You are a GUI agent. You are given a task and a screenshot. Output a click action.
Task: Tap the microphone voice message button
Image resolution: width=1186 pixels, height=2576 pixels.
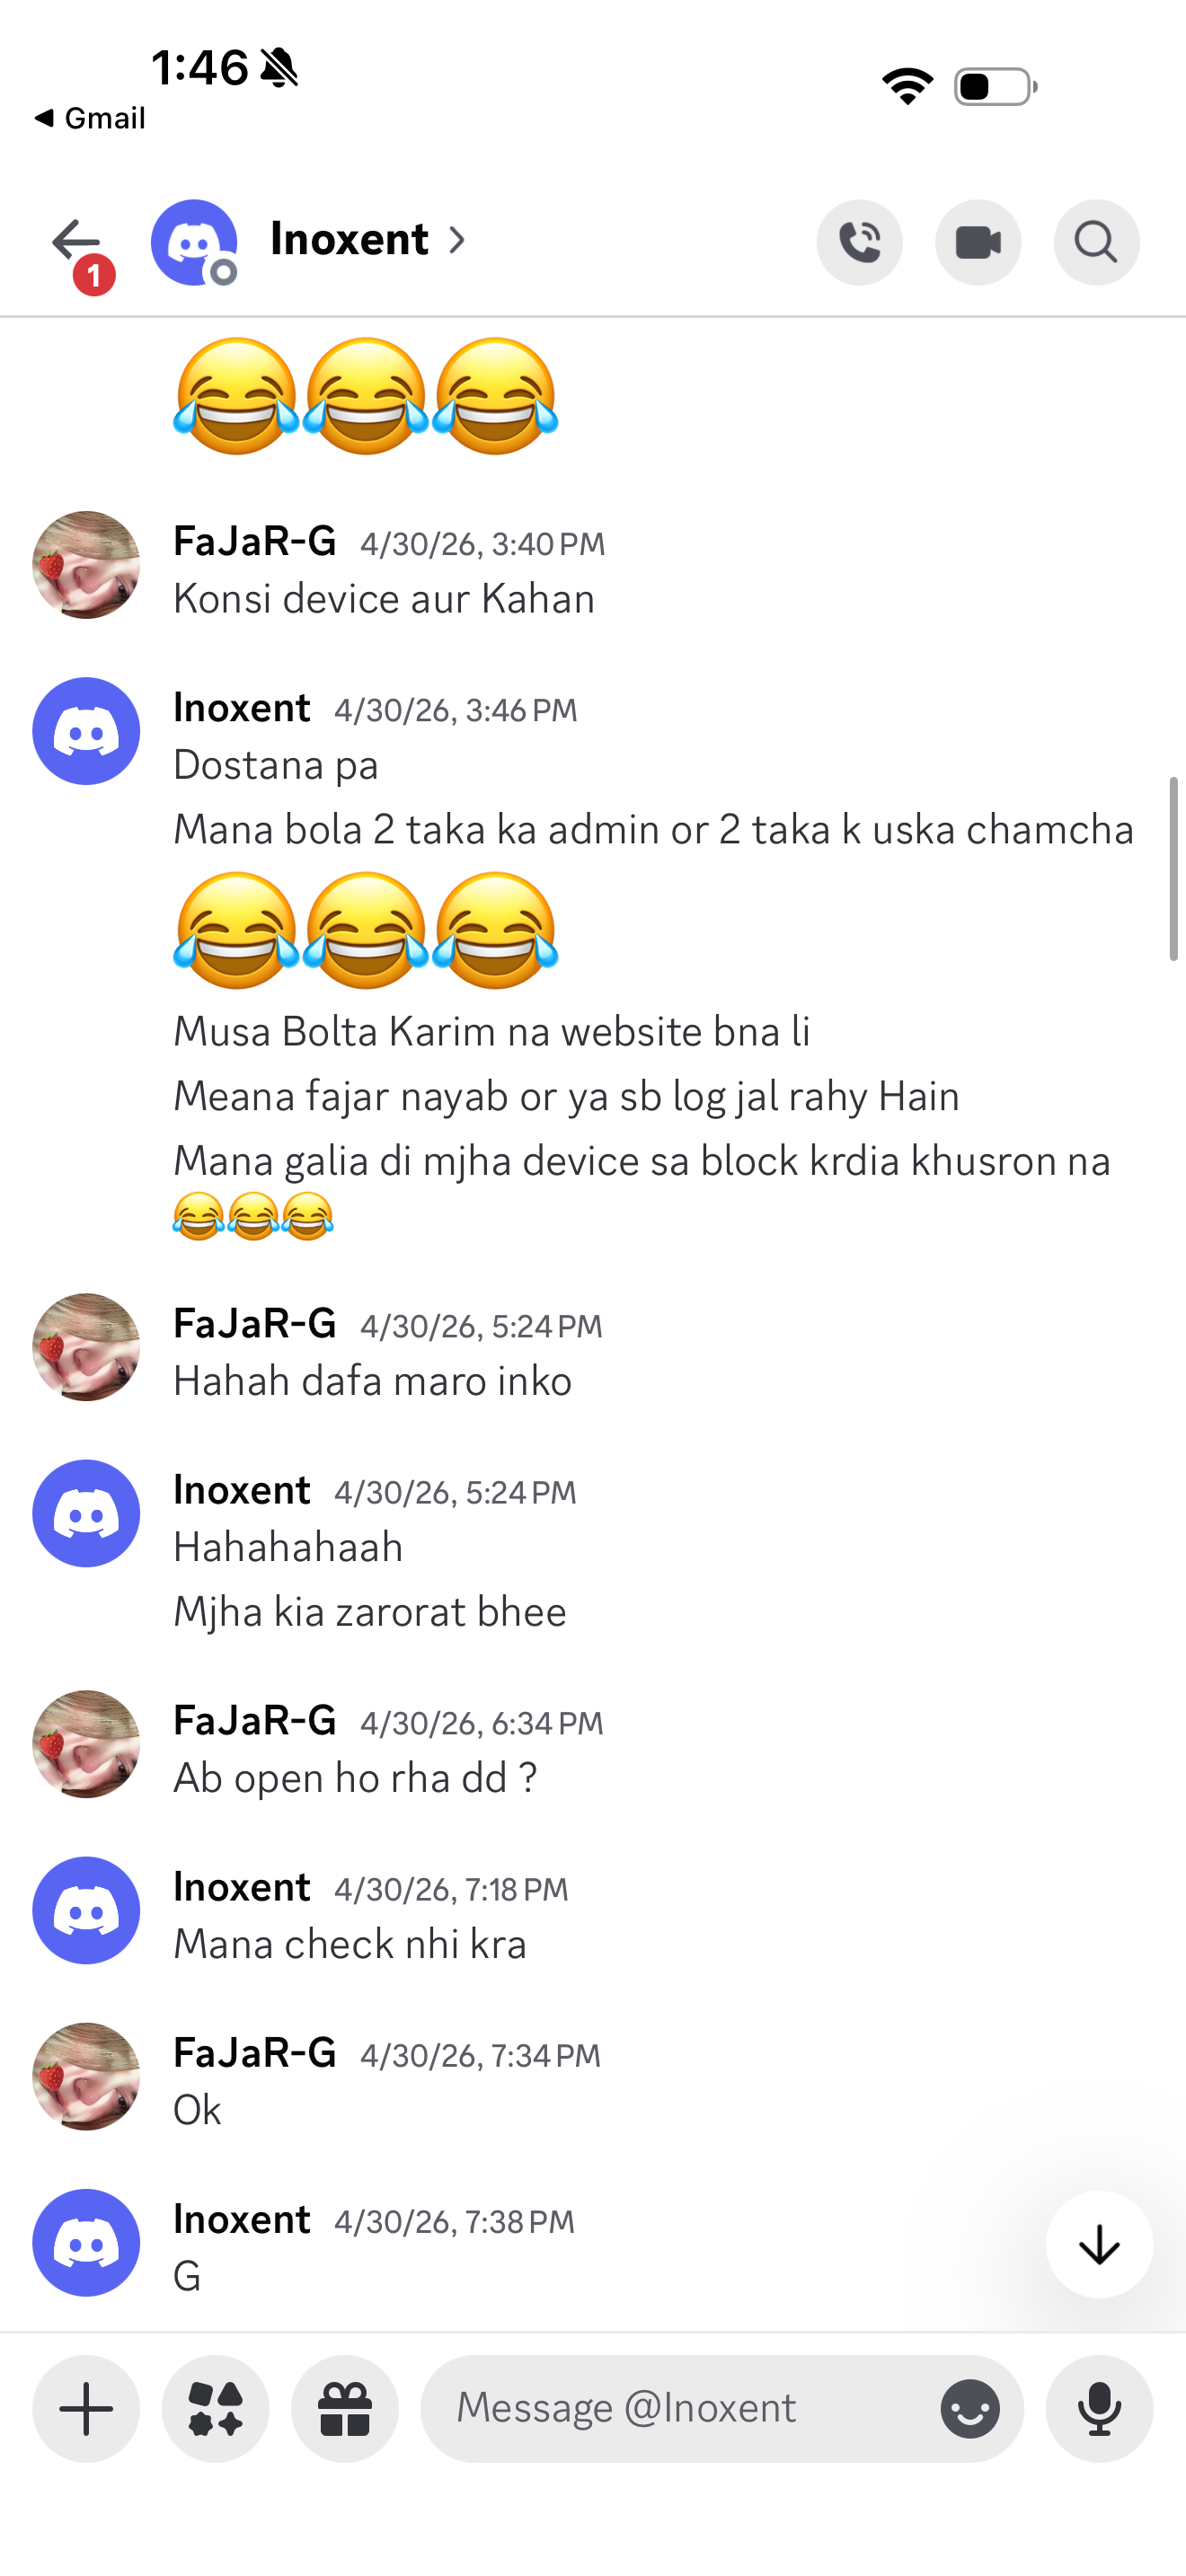1099,2408
